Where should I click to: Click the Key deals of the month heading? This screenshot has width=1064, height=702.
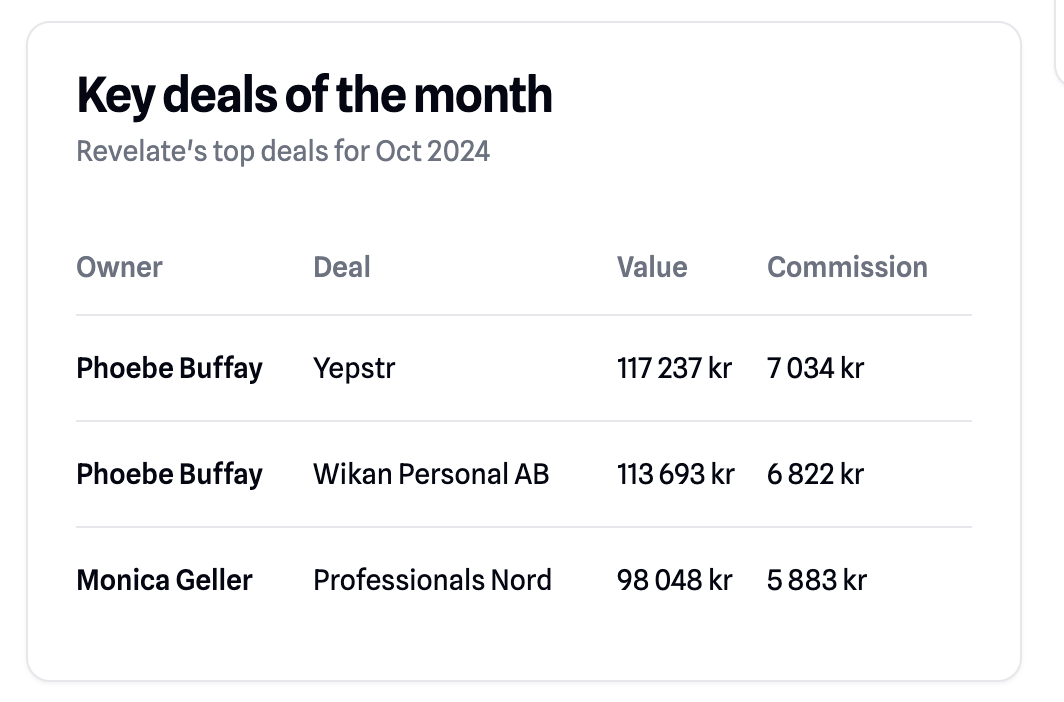314,96
